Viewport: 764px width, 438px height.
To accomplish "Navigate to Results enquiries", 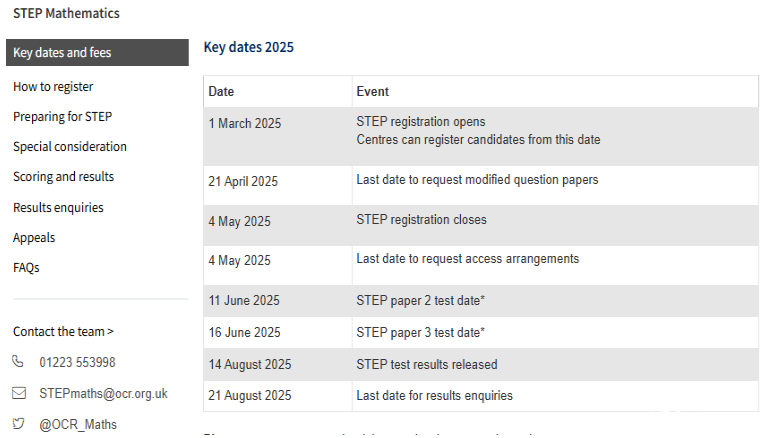I will 58,208.
